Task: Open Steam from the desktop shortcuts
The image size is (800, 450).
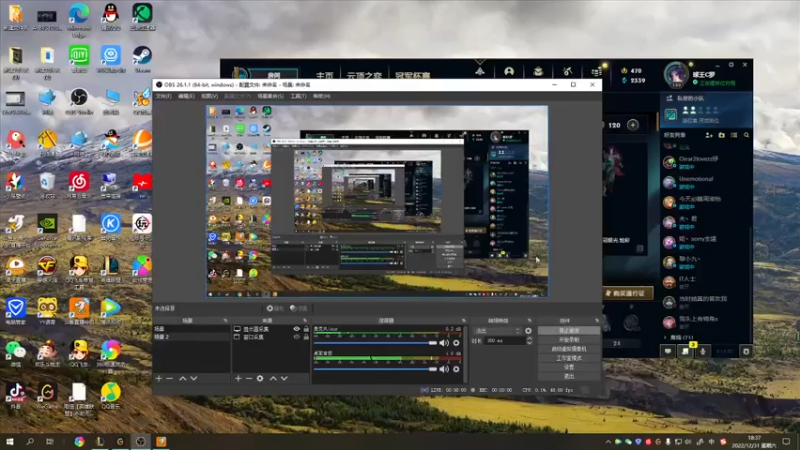Action: 142,57
